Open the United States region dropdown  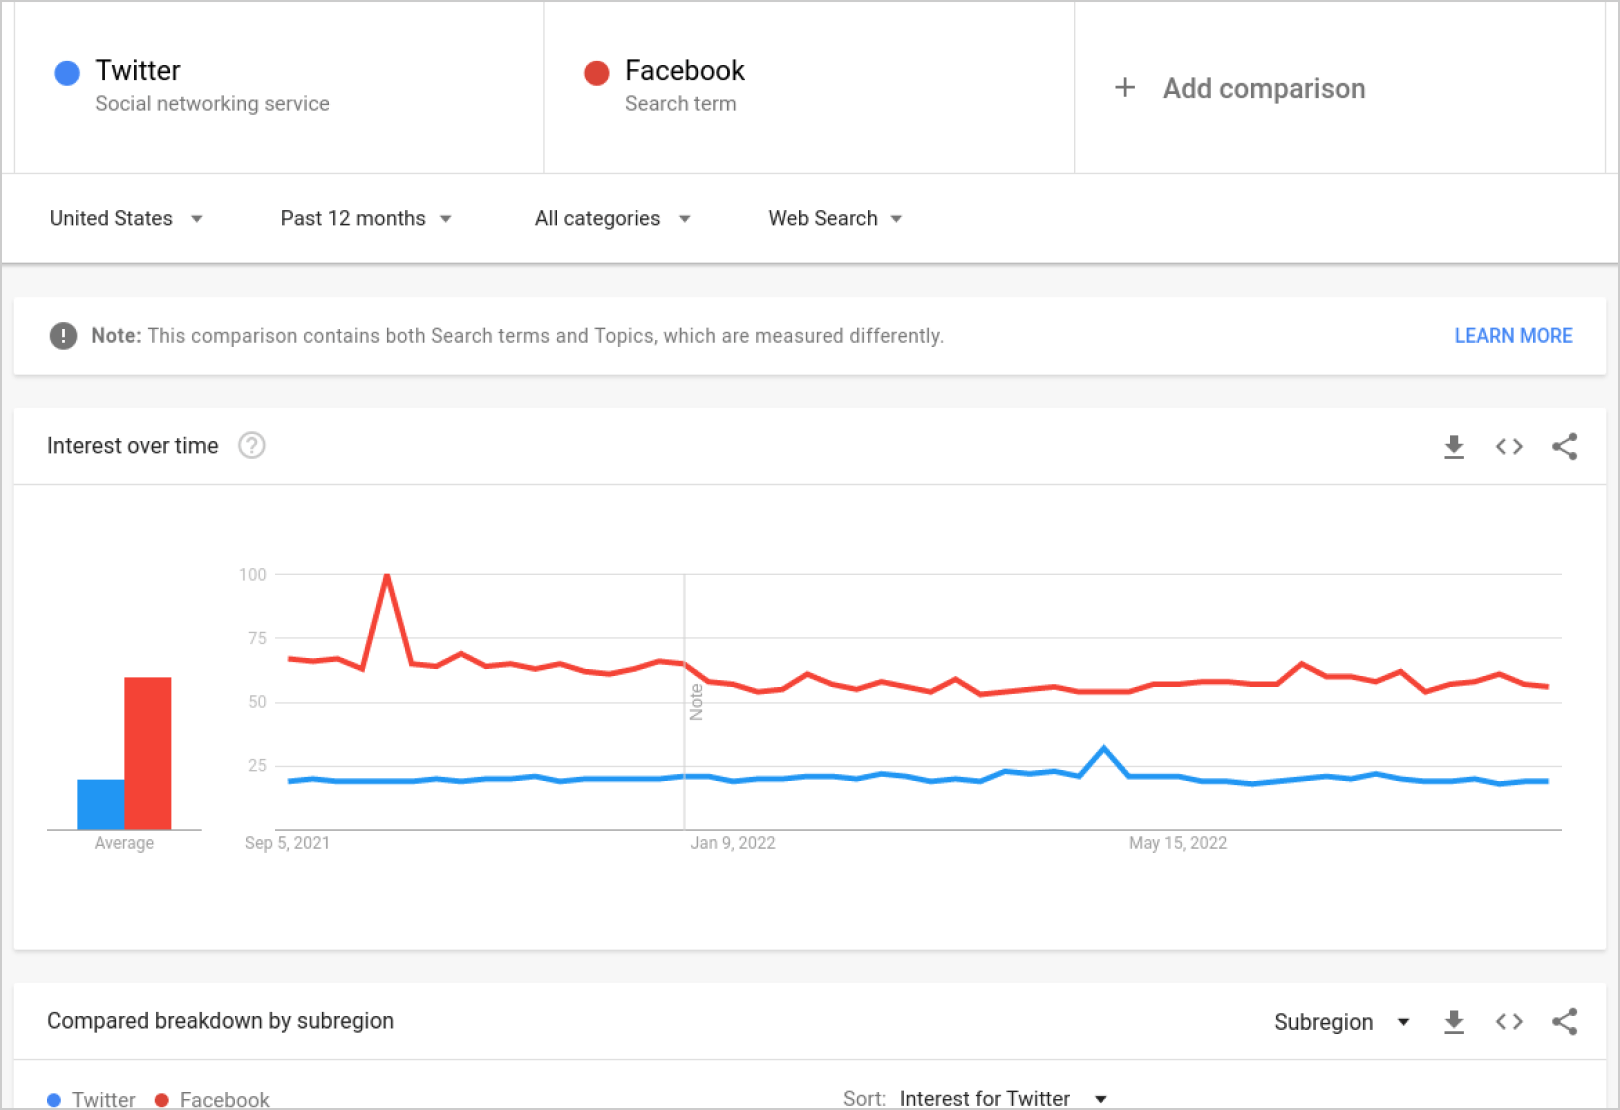point(126,219)
